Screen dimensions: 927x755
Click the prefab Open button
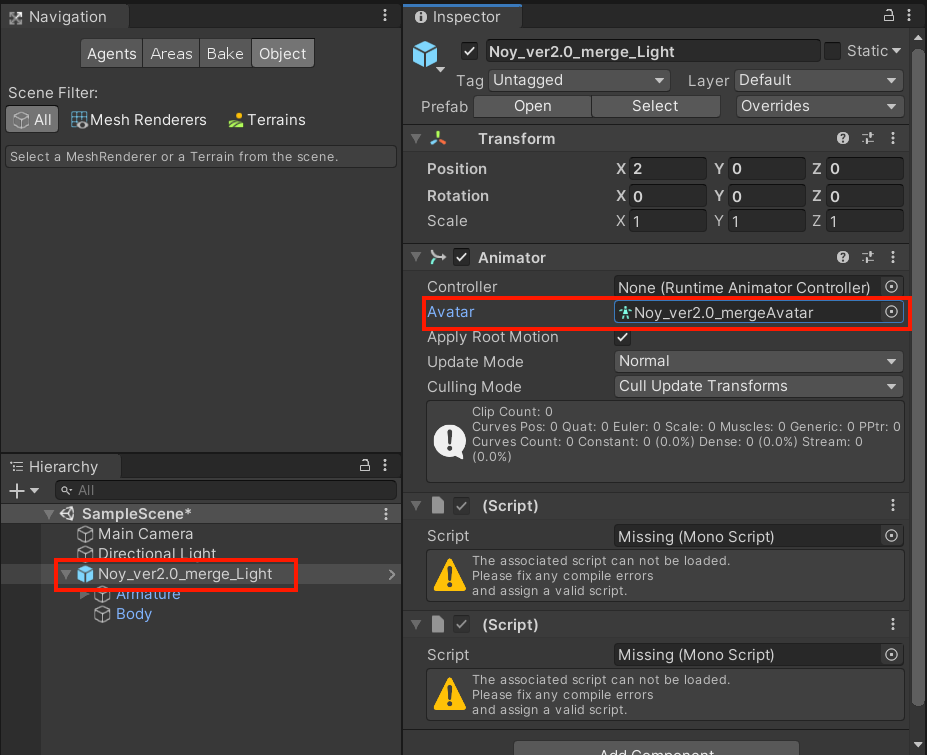532,106
